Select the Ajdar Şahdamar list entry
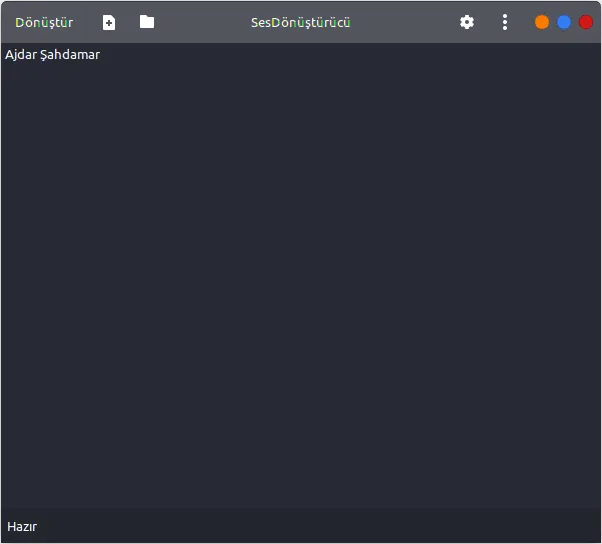The image size is (602, 544). coord(52,55)
